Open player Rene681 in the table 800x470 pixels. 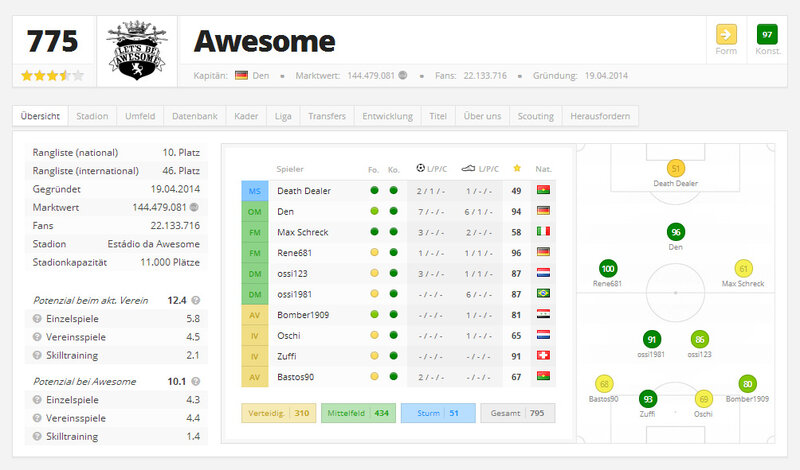[x=294, y=253]
